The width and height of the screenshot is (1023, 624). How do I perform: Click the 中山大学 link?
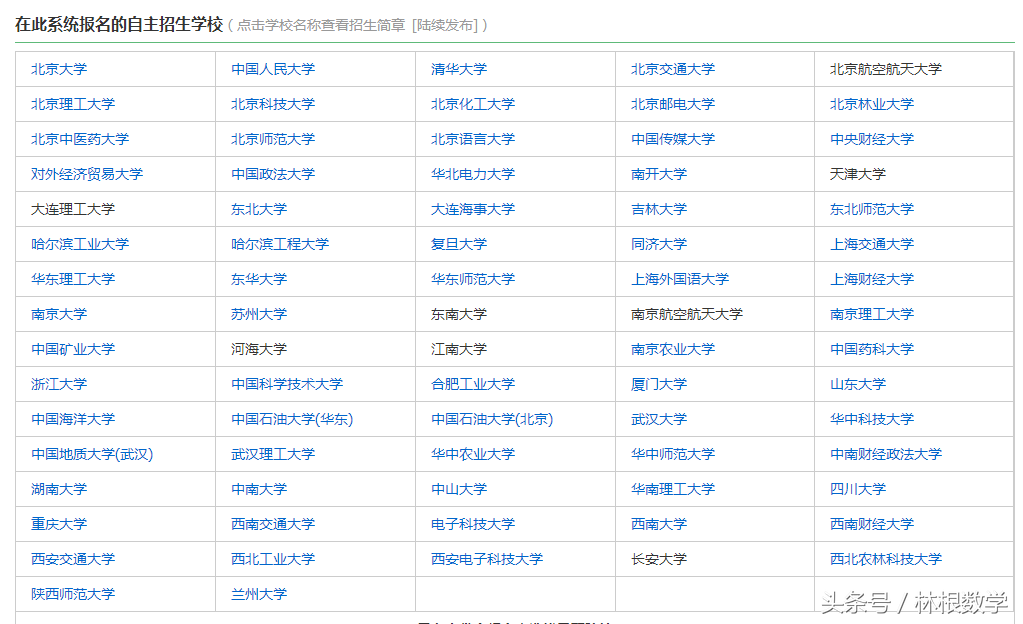(459, 490)
